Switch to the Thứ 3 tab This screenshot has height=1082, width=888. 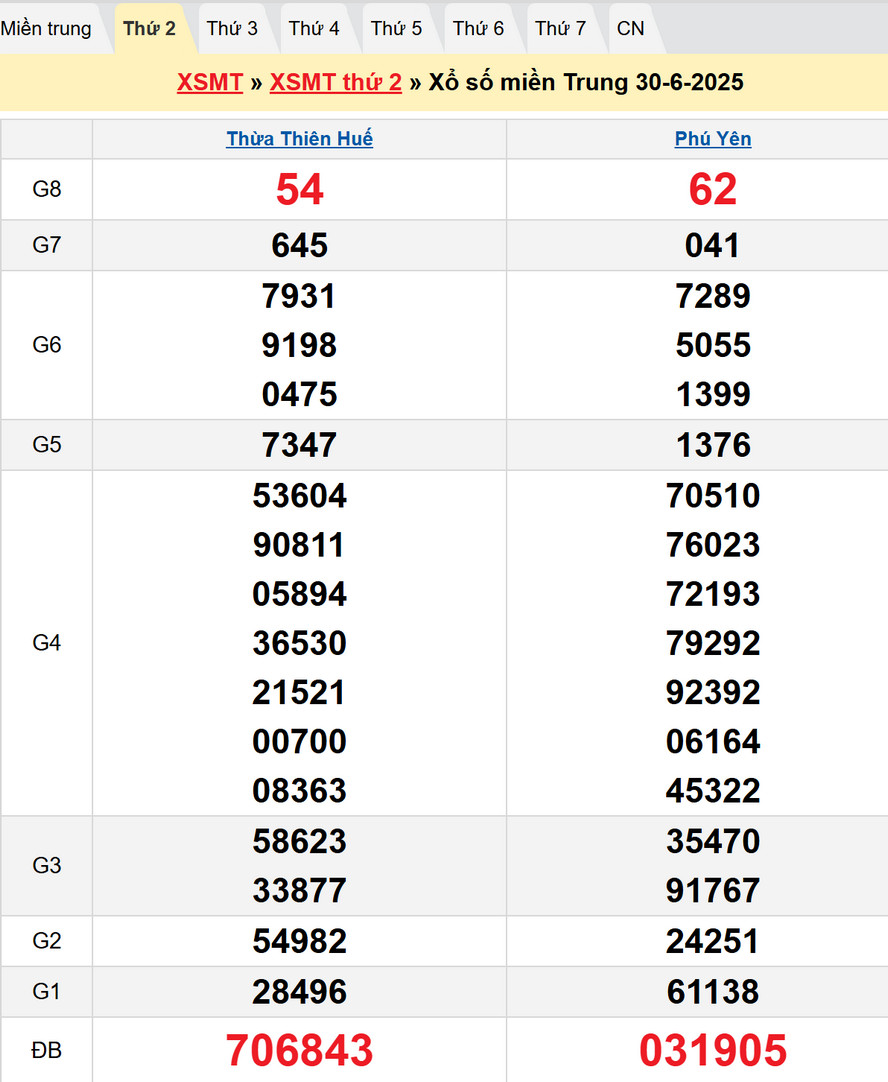[232, 28]
